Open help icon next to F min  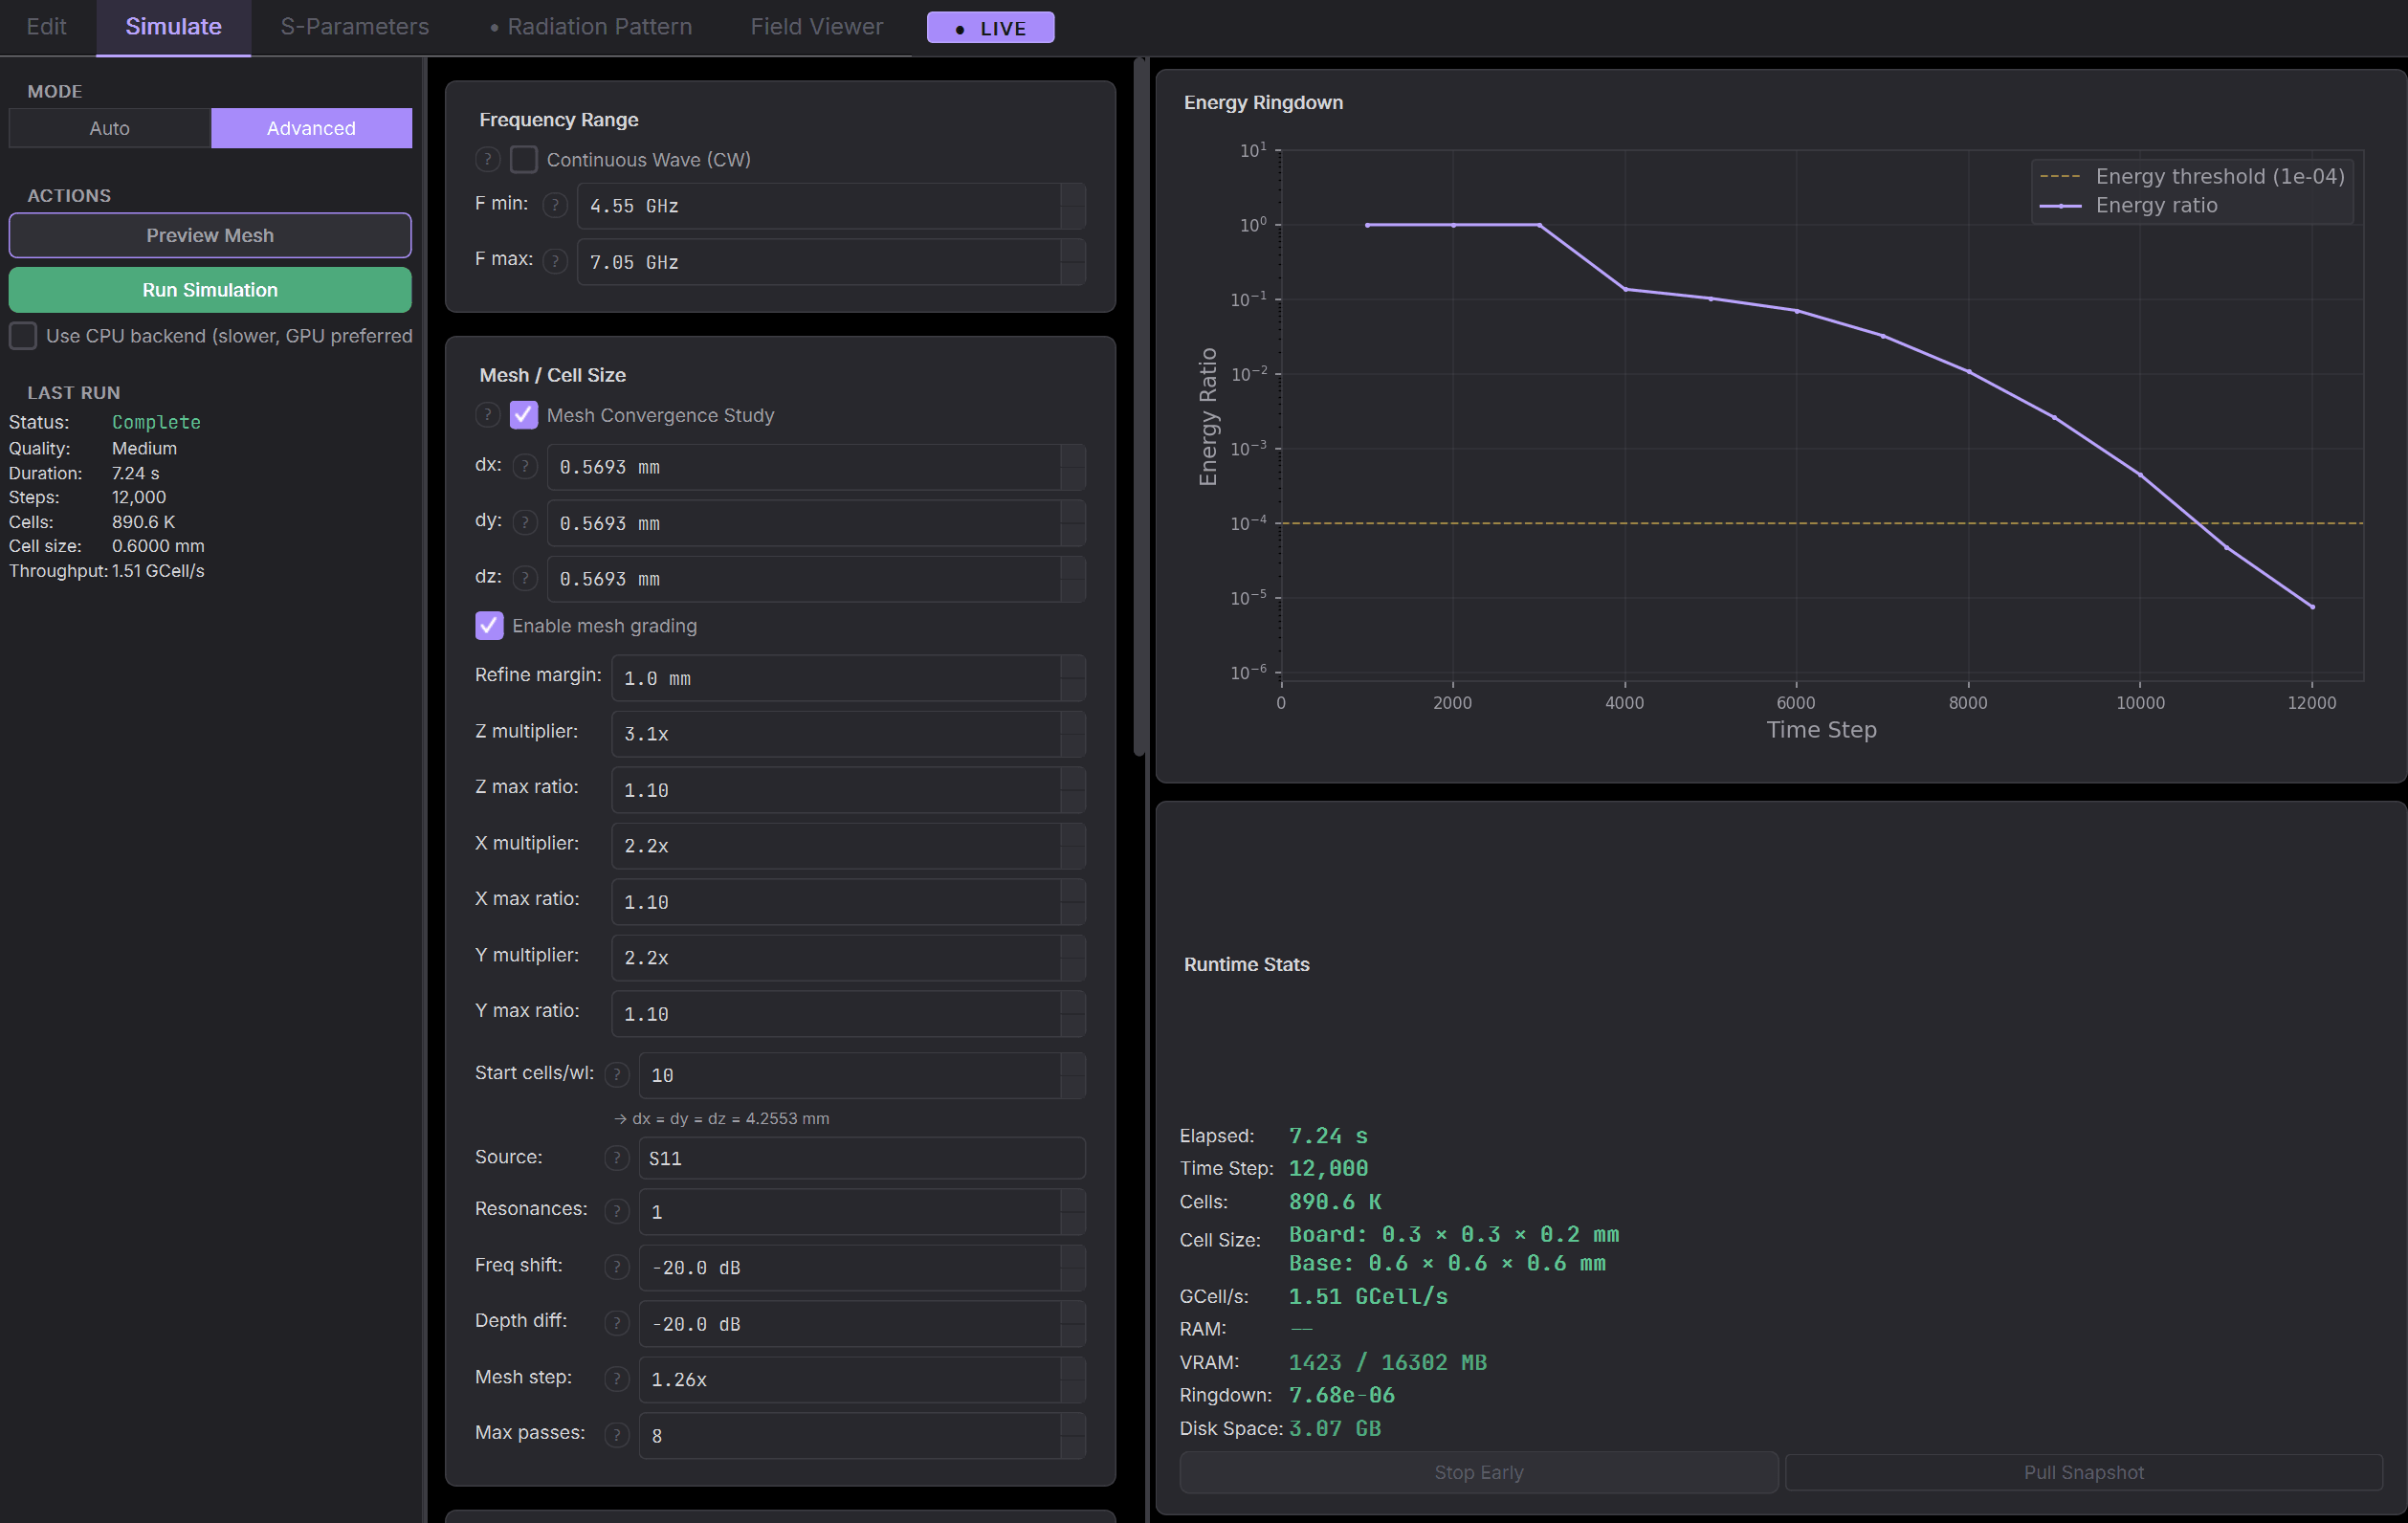[x=555, y=205]
